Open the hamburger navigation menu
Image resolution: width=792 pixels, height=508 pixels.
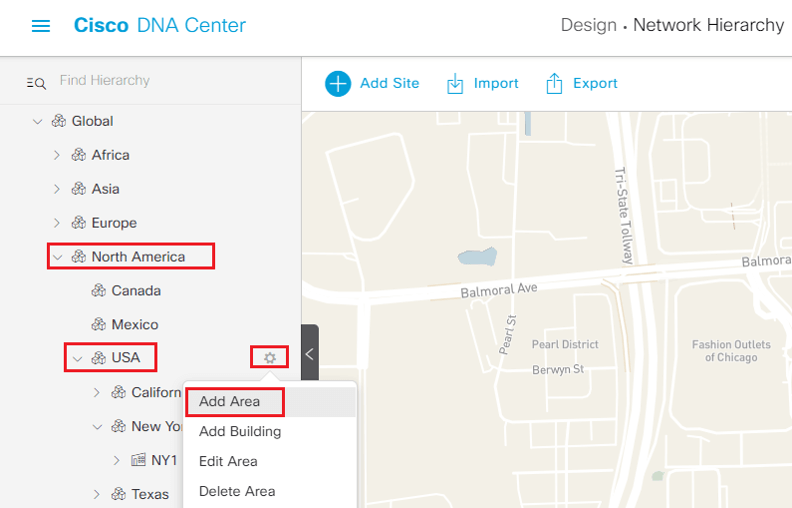pos(41,26)
